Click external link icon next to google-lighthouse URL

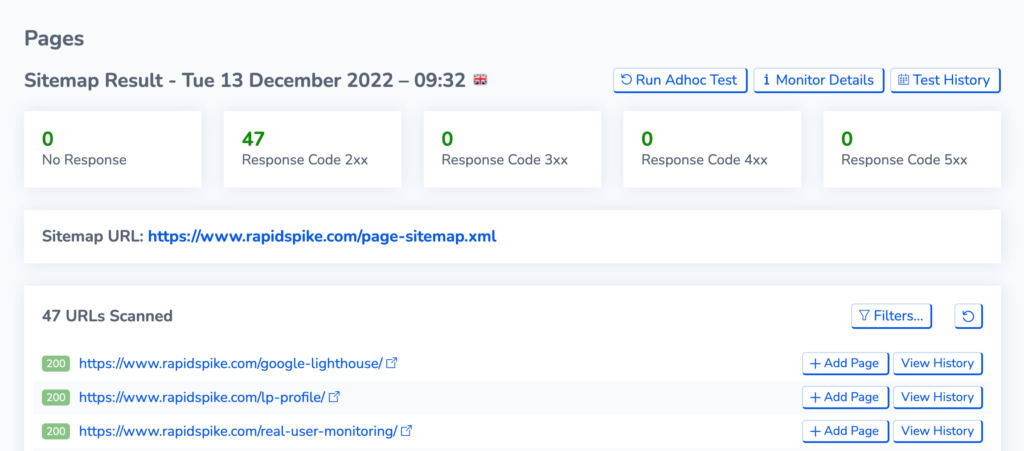coord(392,363)
